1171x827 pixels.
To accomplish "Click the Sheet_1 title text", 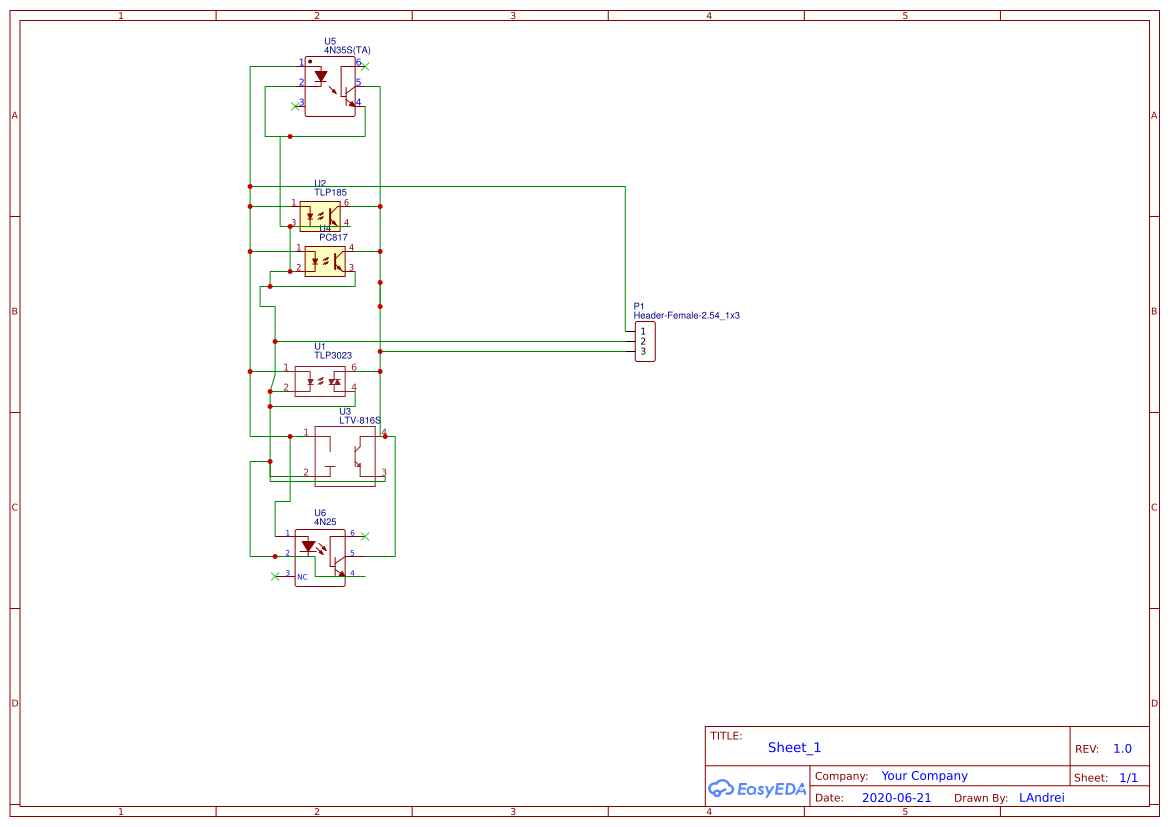I will tap(794, 747).
